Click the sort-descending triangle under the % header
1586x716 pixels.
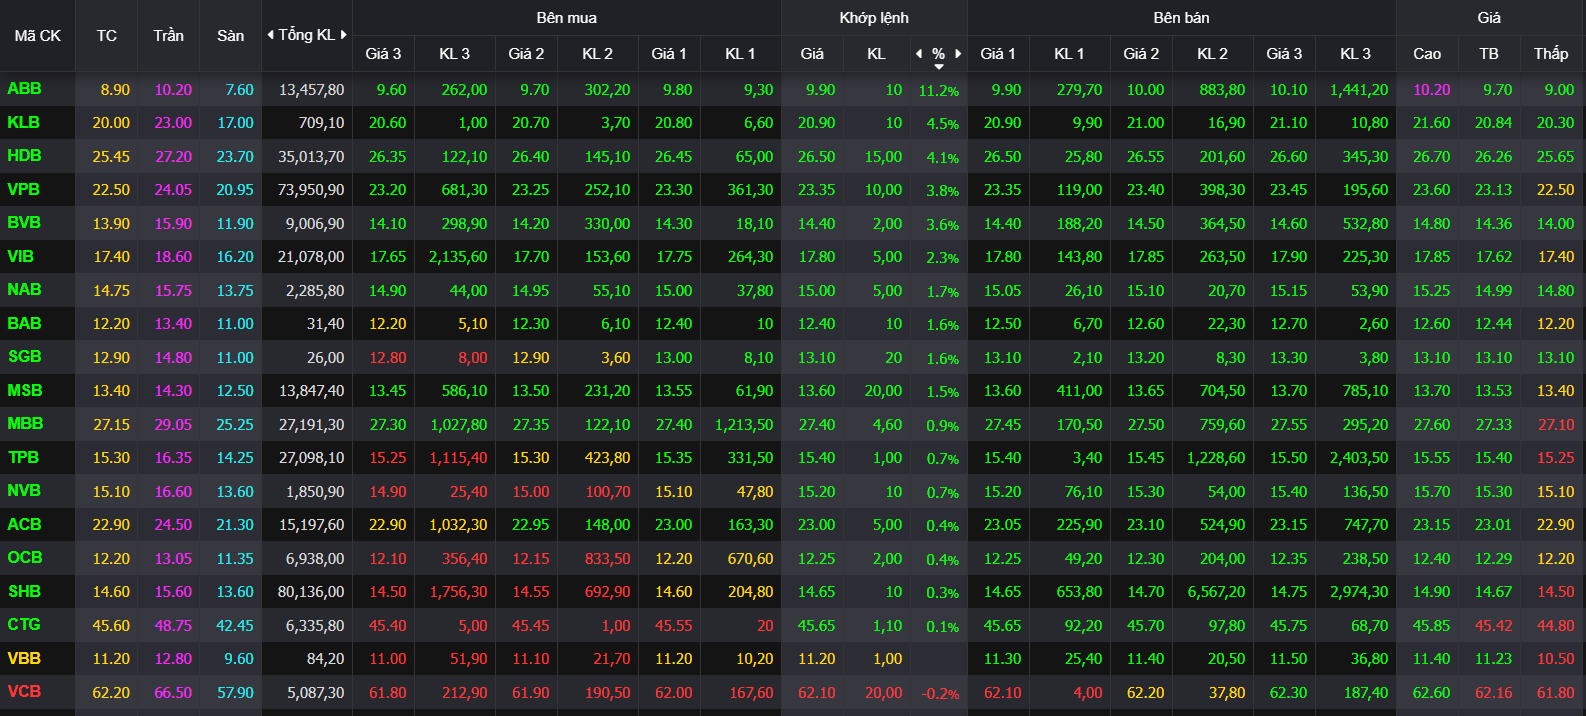pyautogui.click(x=939, y=67)
